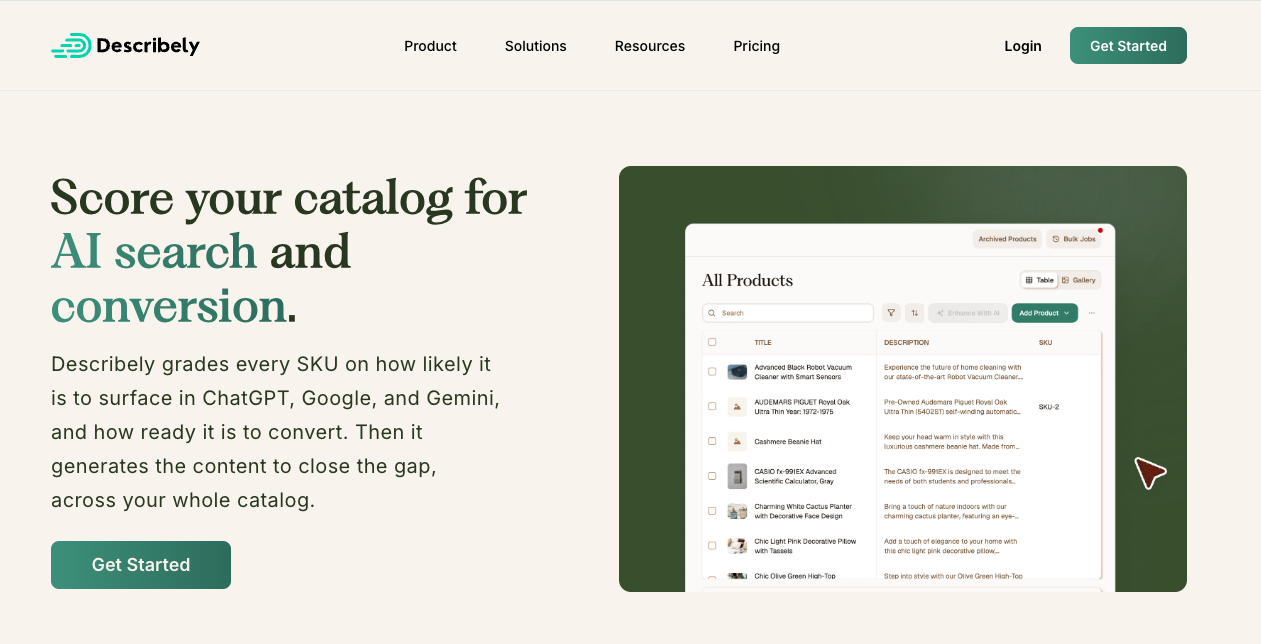This screenshot has height=644, width=1261.
Task: Click the SKU column header
Action: point(1045,342)
